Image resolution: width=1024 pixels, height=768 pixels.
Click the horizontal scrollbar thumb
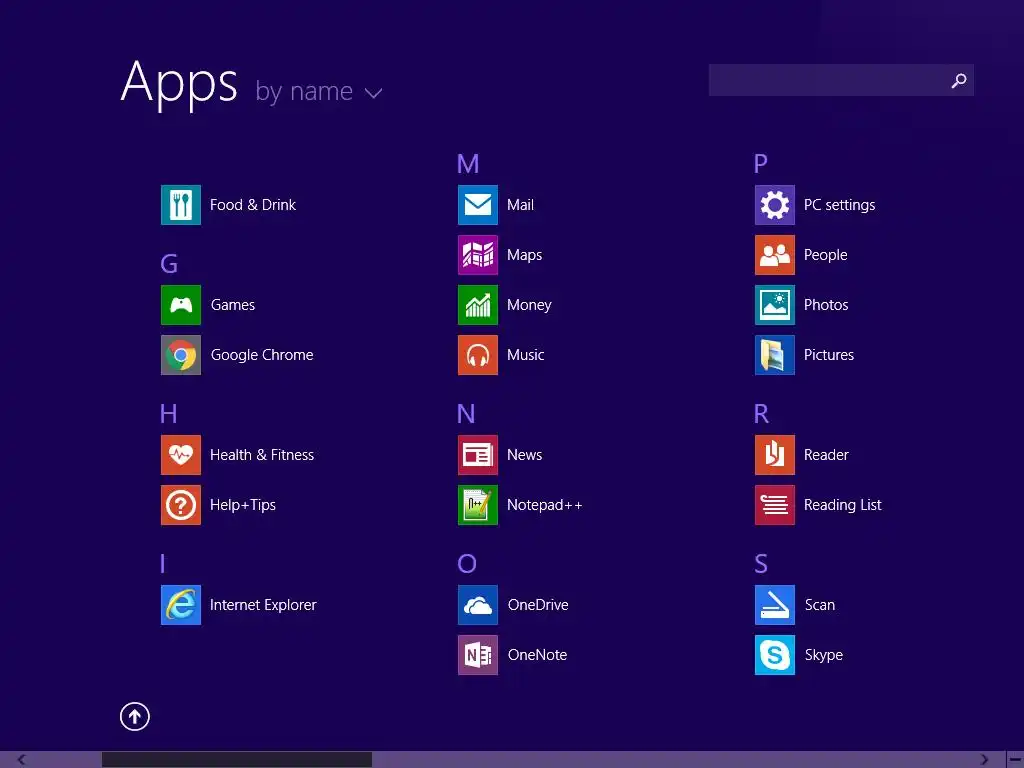click(x=237, y=760)
